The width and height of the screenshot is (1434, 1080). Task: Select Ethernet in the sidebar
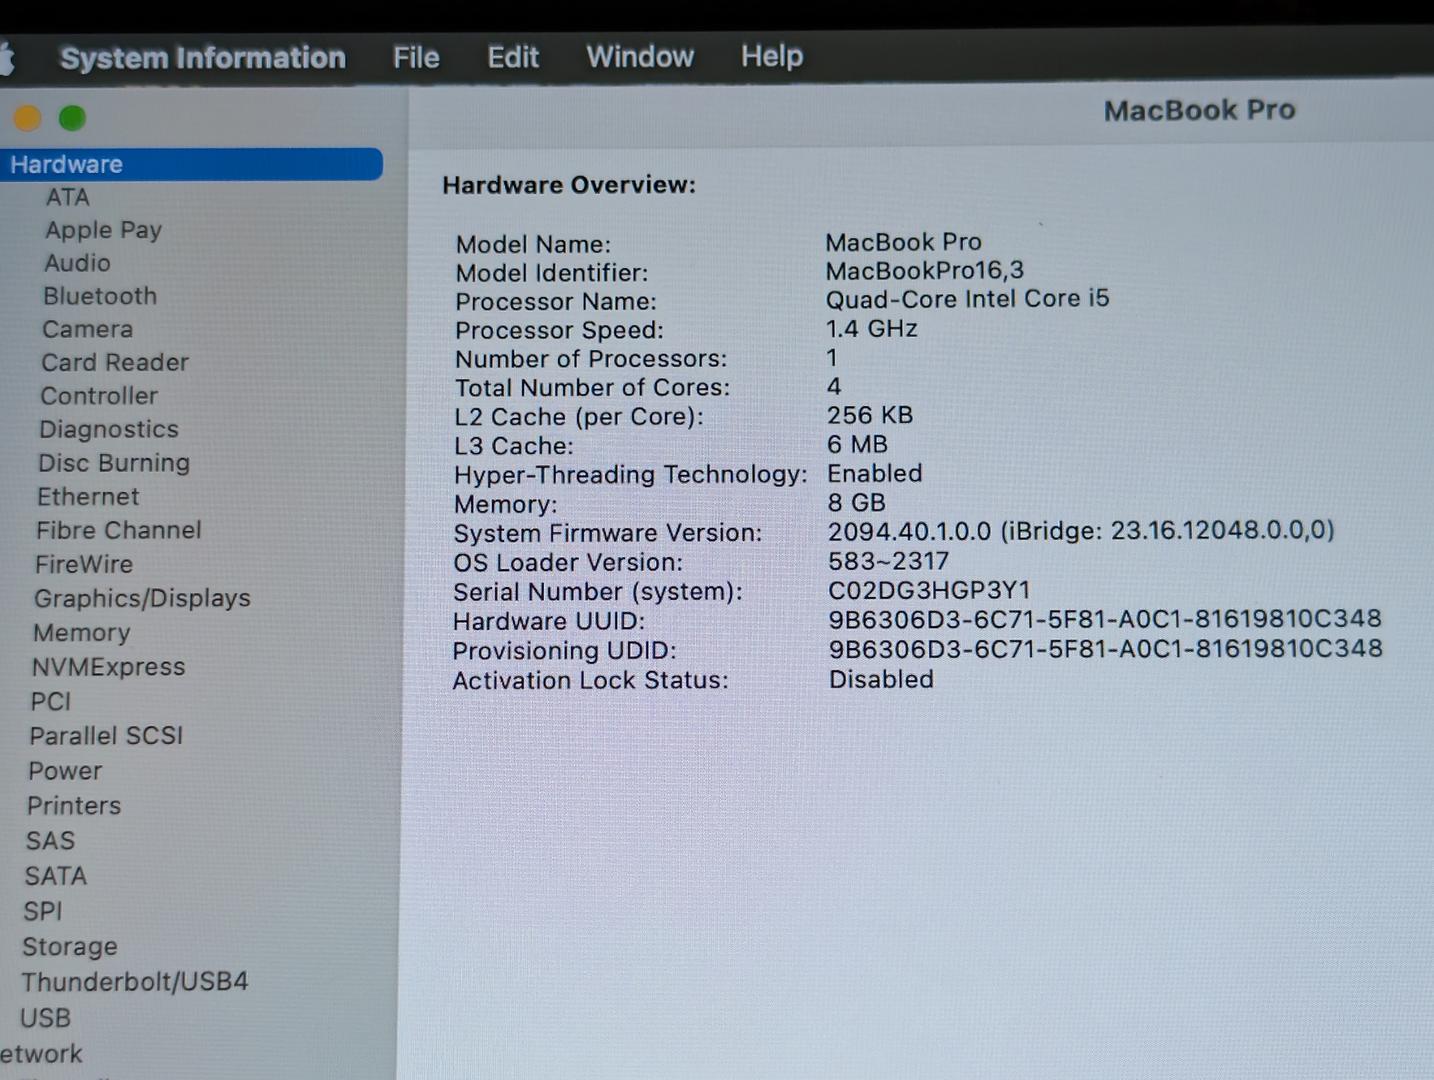(88, 496)
